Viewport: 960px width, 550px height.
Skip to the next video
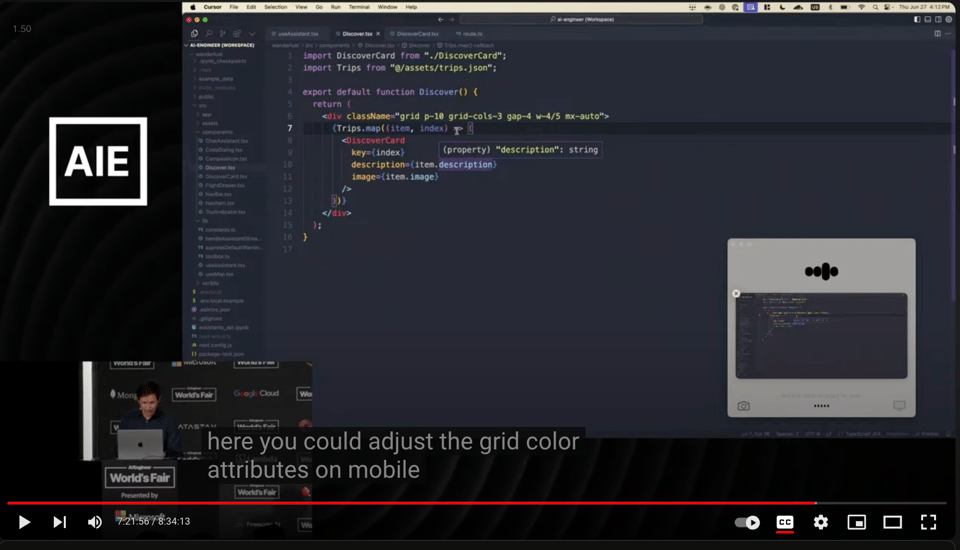click(x=59, y=522)
